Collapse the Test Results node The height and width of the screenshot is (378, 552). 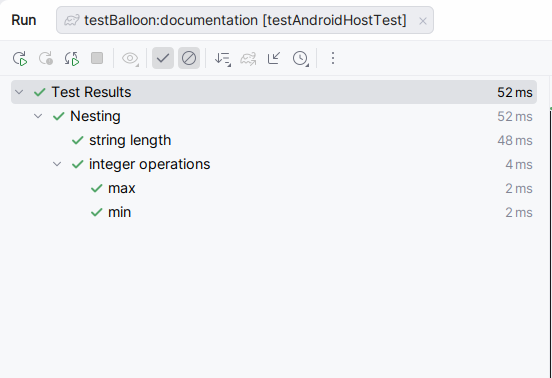click(x=19, y=92)
